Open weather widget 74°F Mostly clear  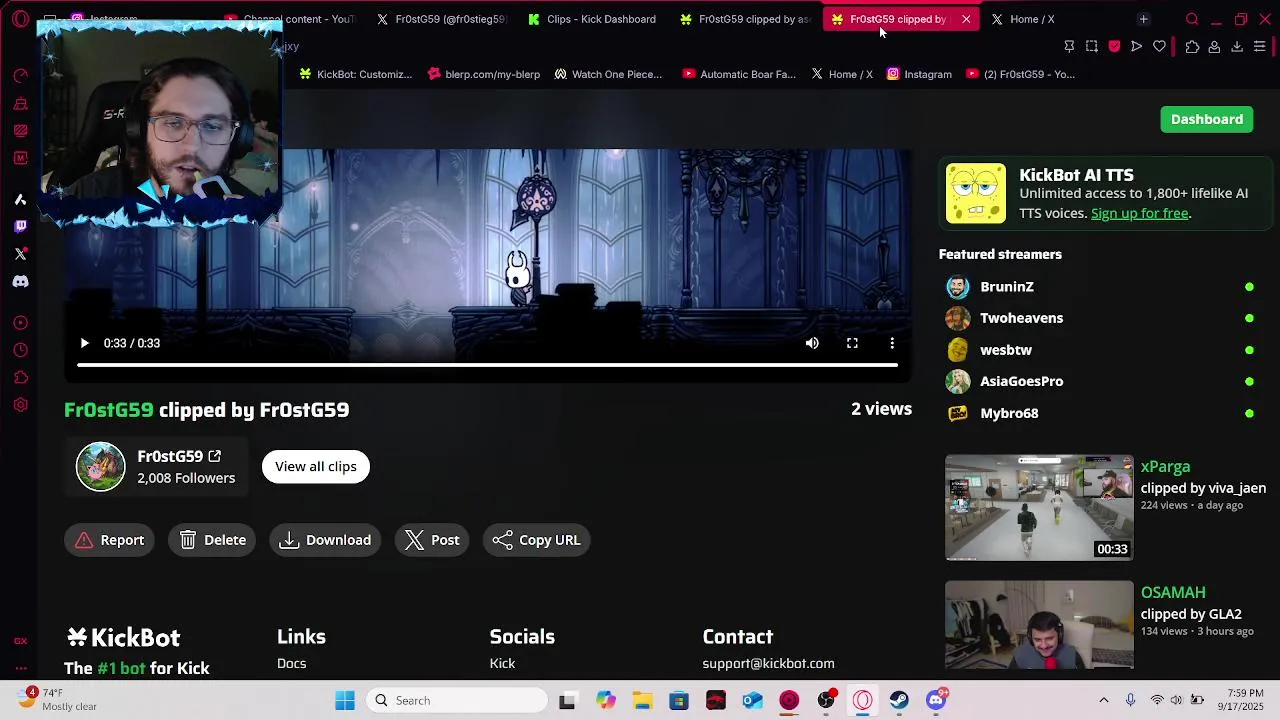(x=56, y=700)
